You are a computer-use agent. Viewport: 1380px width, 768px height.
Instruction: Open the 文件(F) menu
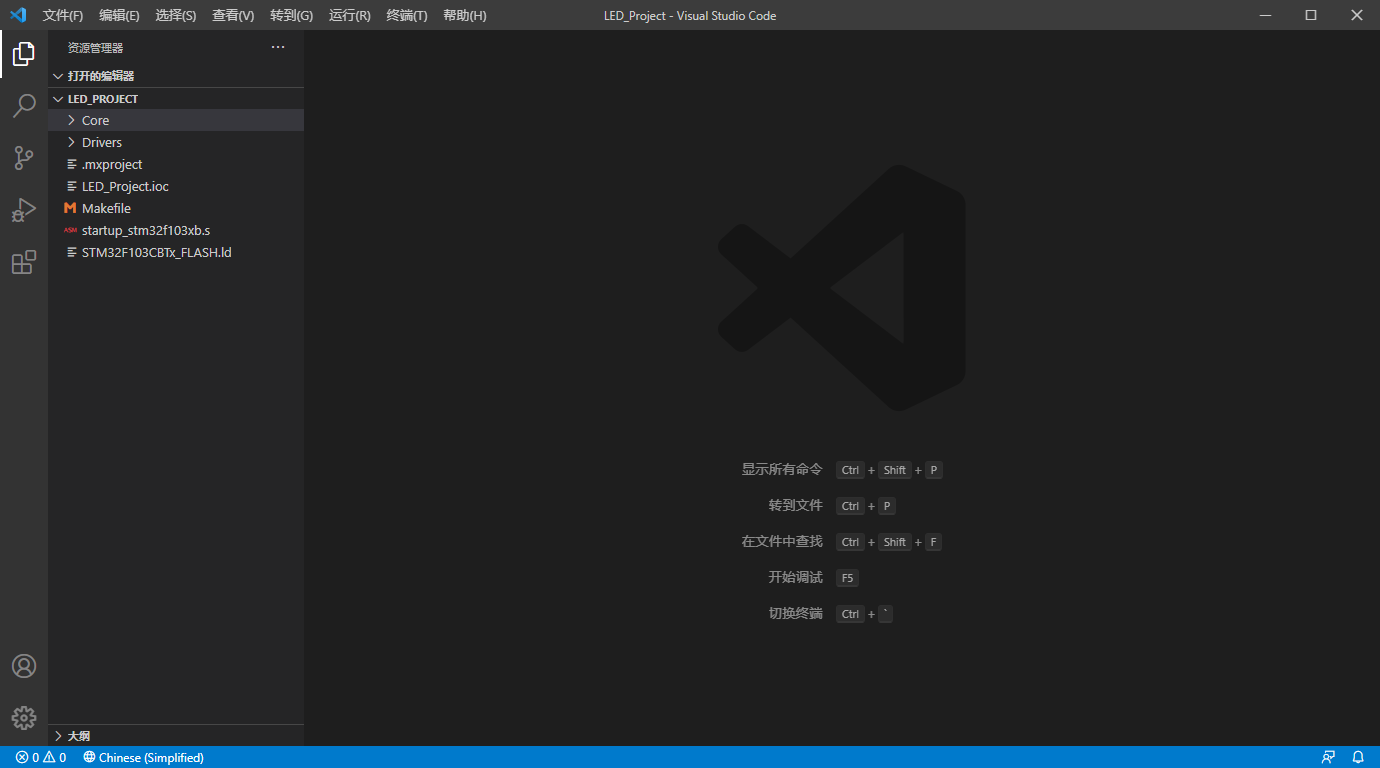[x=62, y=15]
